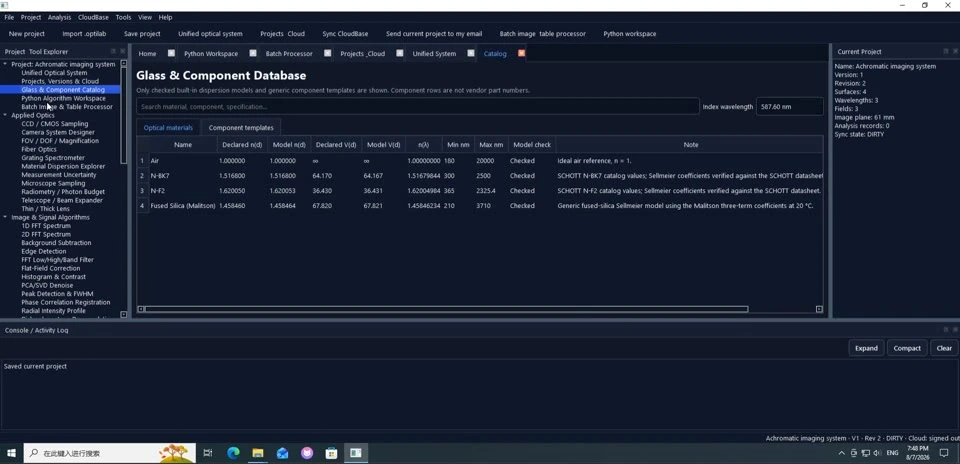This screenshot has height=464, width=960.
Task: Open Grating Spectrometer tool
Action: tap(53, 157)
